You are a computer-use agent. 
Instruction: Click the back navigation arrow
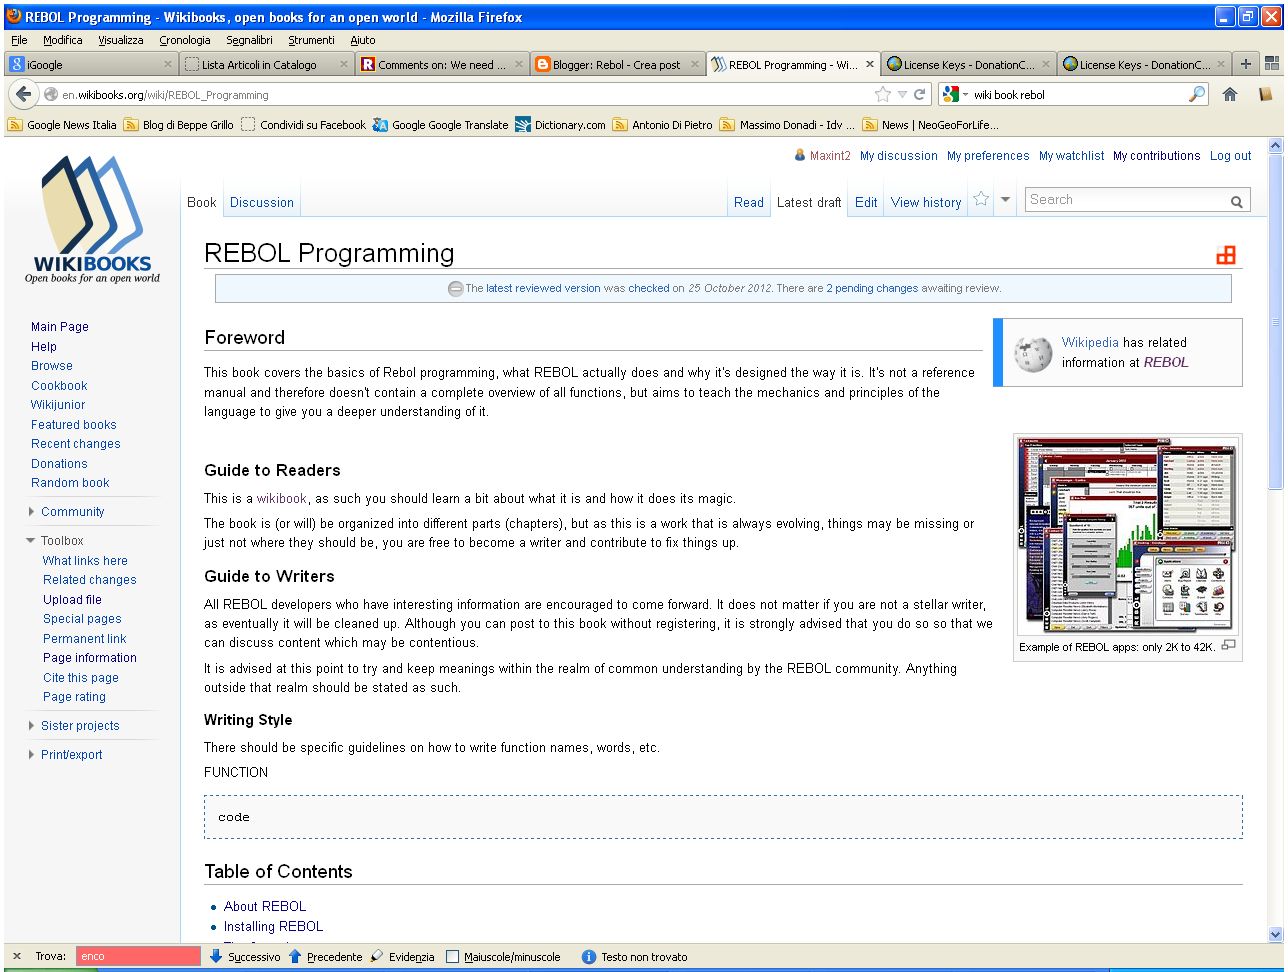point(23,94)
